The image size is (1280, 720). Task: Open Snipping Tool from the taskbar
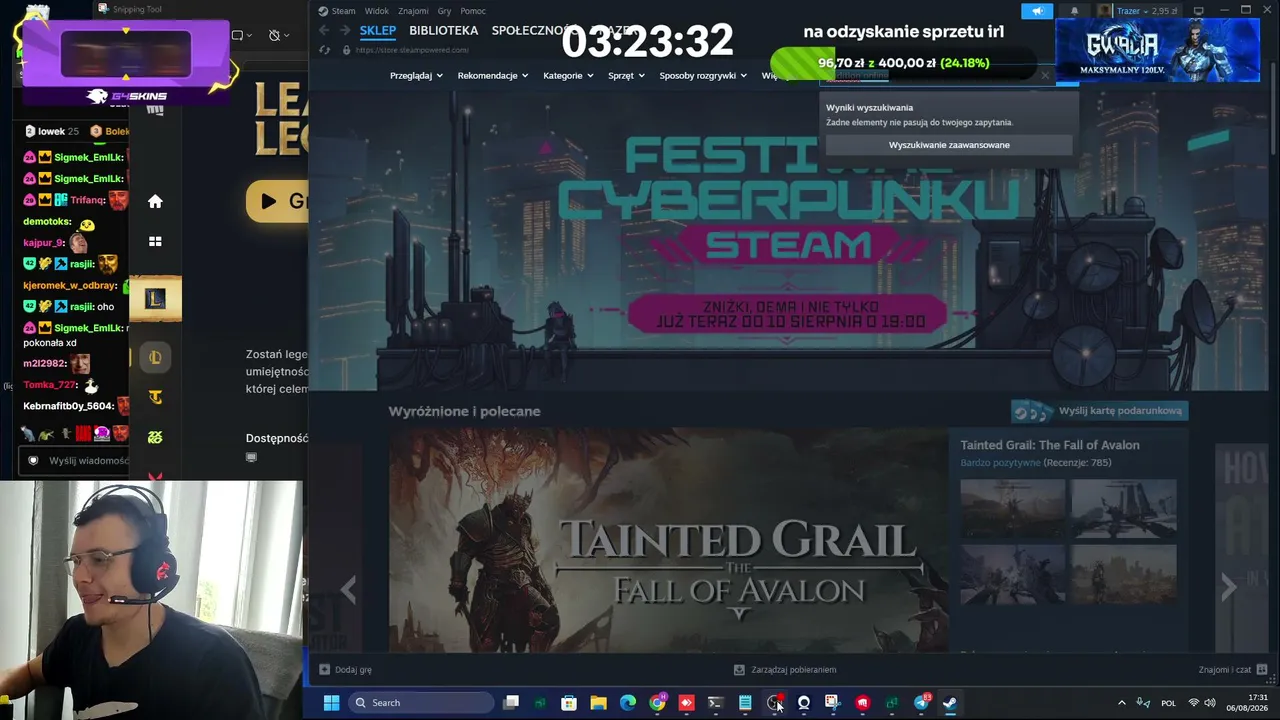pos(832,703)
